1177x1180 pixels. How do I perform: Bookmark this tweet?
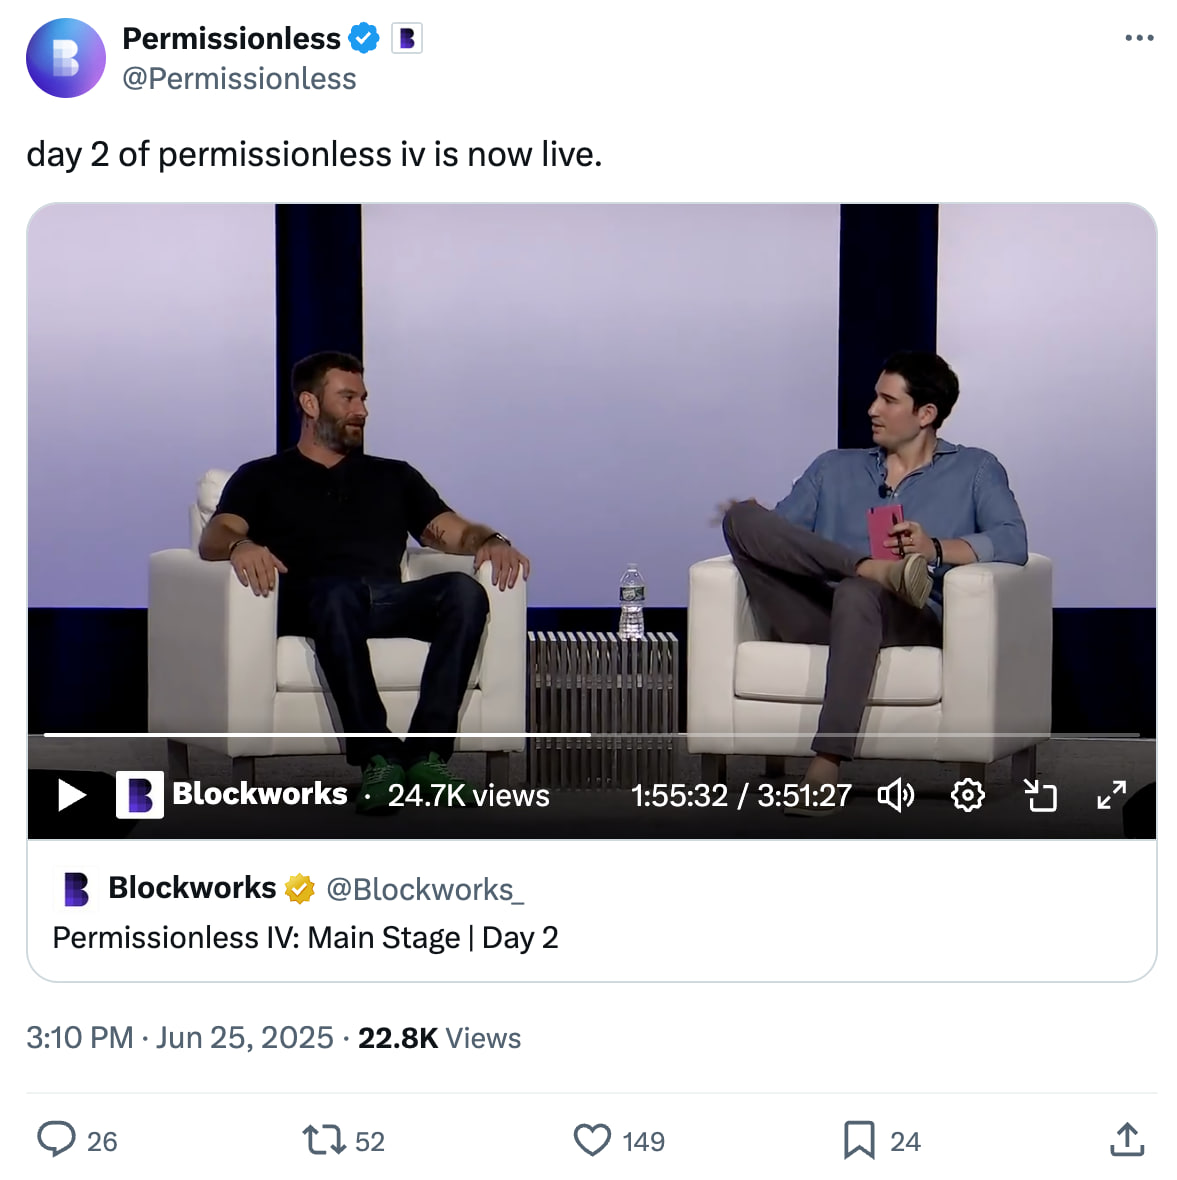tap(858, 1140)
